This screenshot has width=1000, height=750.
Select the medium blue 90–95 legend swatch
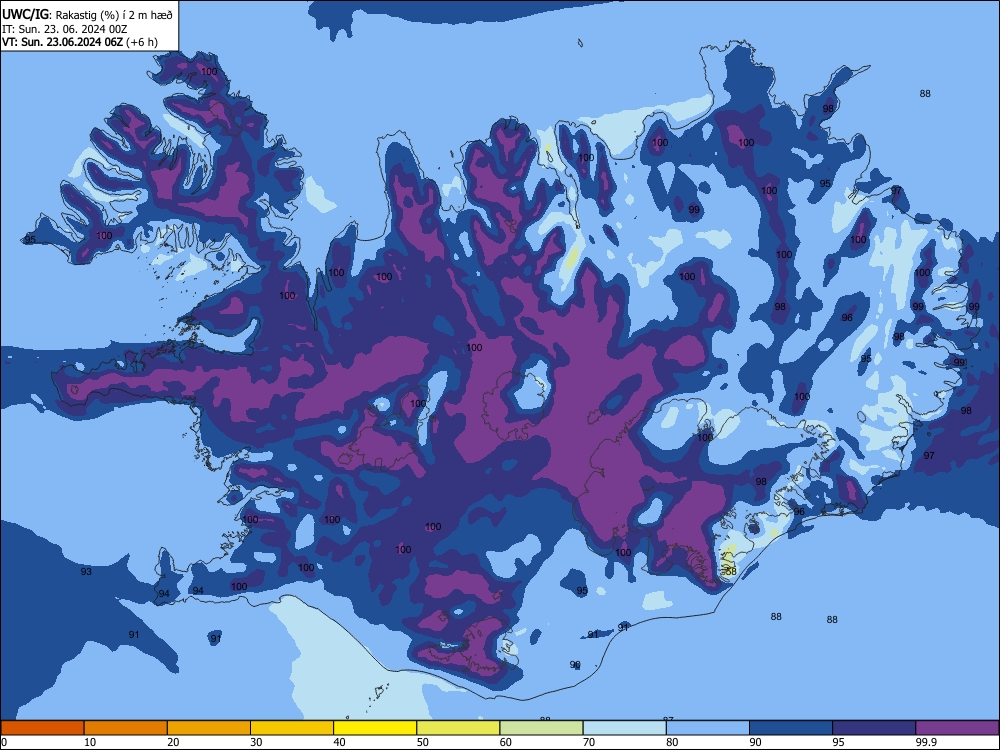(791, 728)
